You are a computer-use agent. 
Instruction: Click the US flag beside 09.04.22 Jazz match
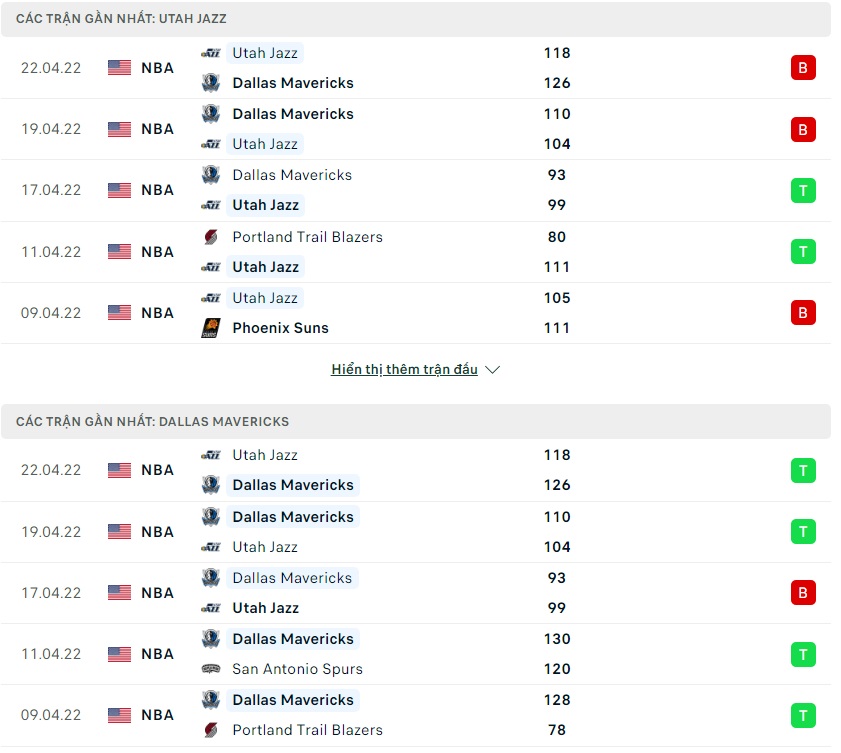119,313
